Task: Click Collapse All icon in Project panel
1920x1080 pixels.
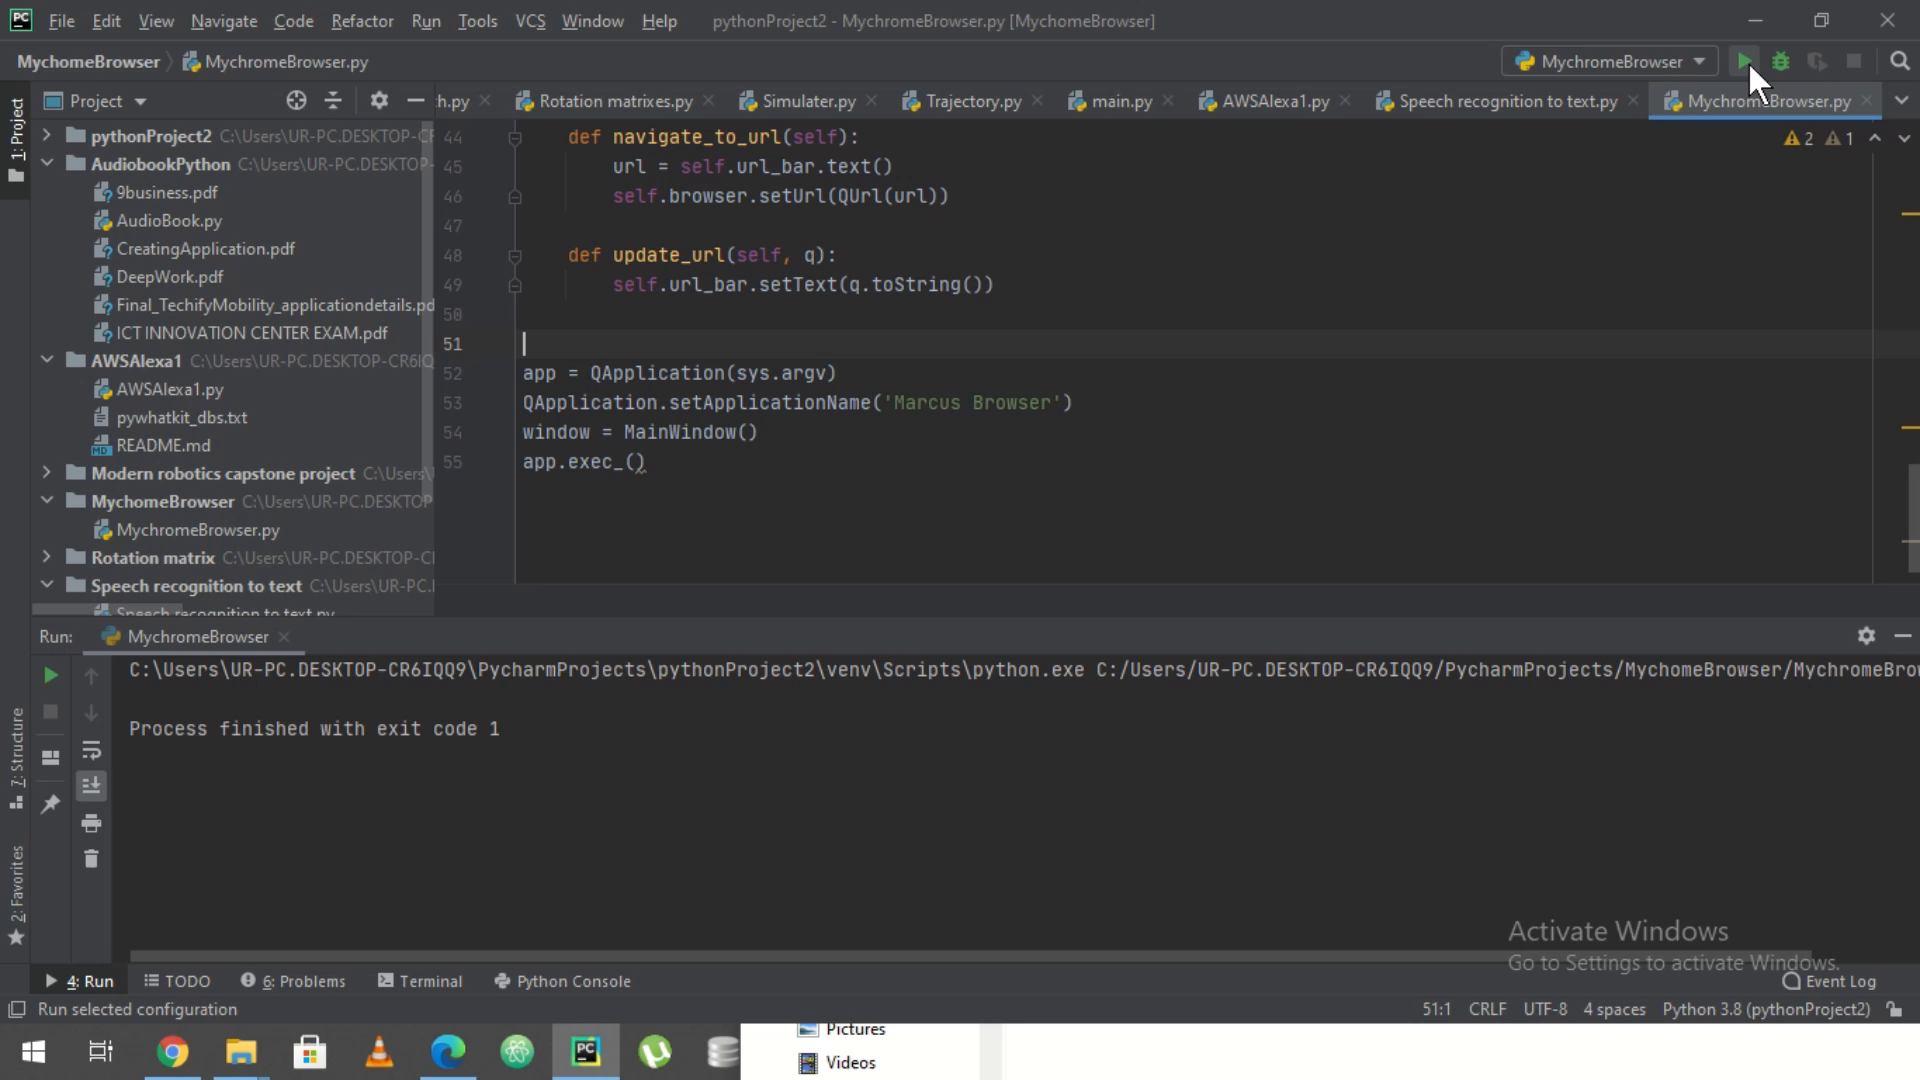Action: click(x=333, y=101)
